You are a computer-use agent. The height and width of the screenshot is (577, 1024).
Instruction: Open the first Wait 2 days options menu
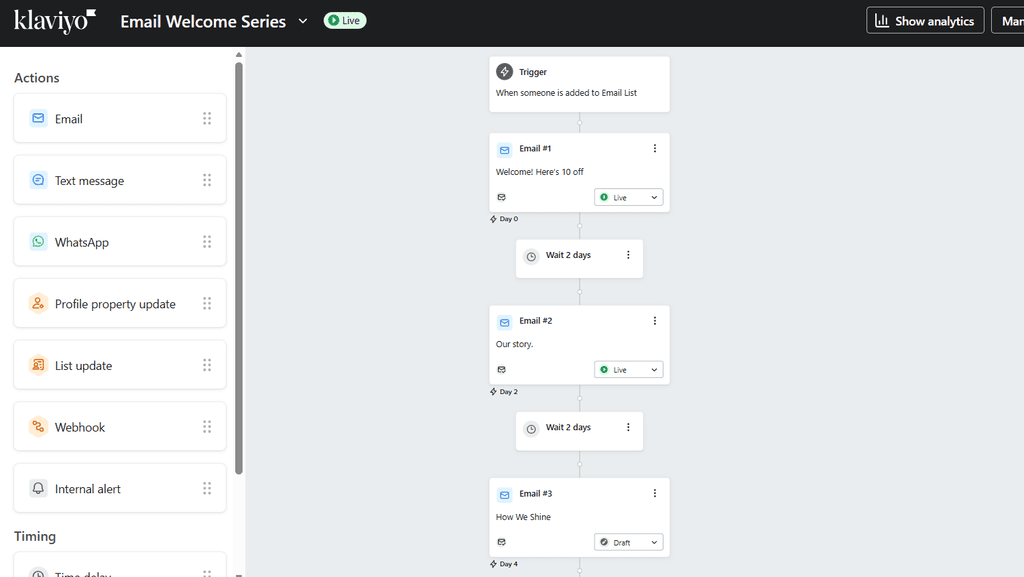(x=628, y=255)
